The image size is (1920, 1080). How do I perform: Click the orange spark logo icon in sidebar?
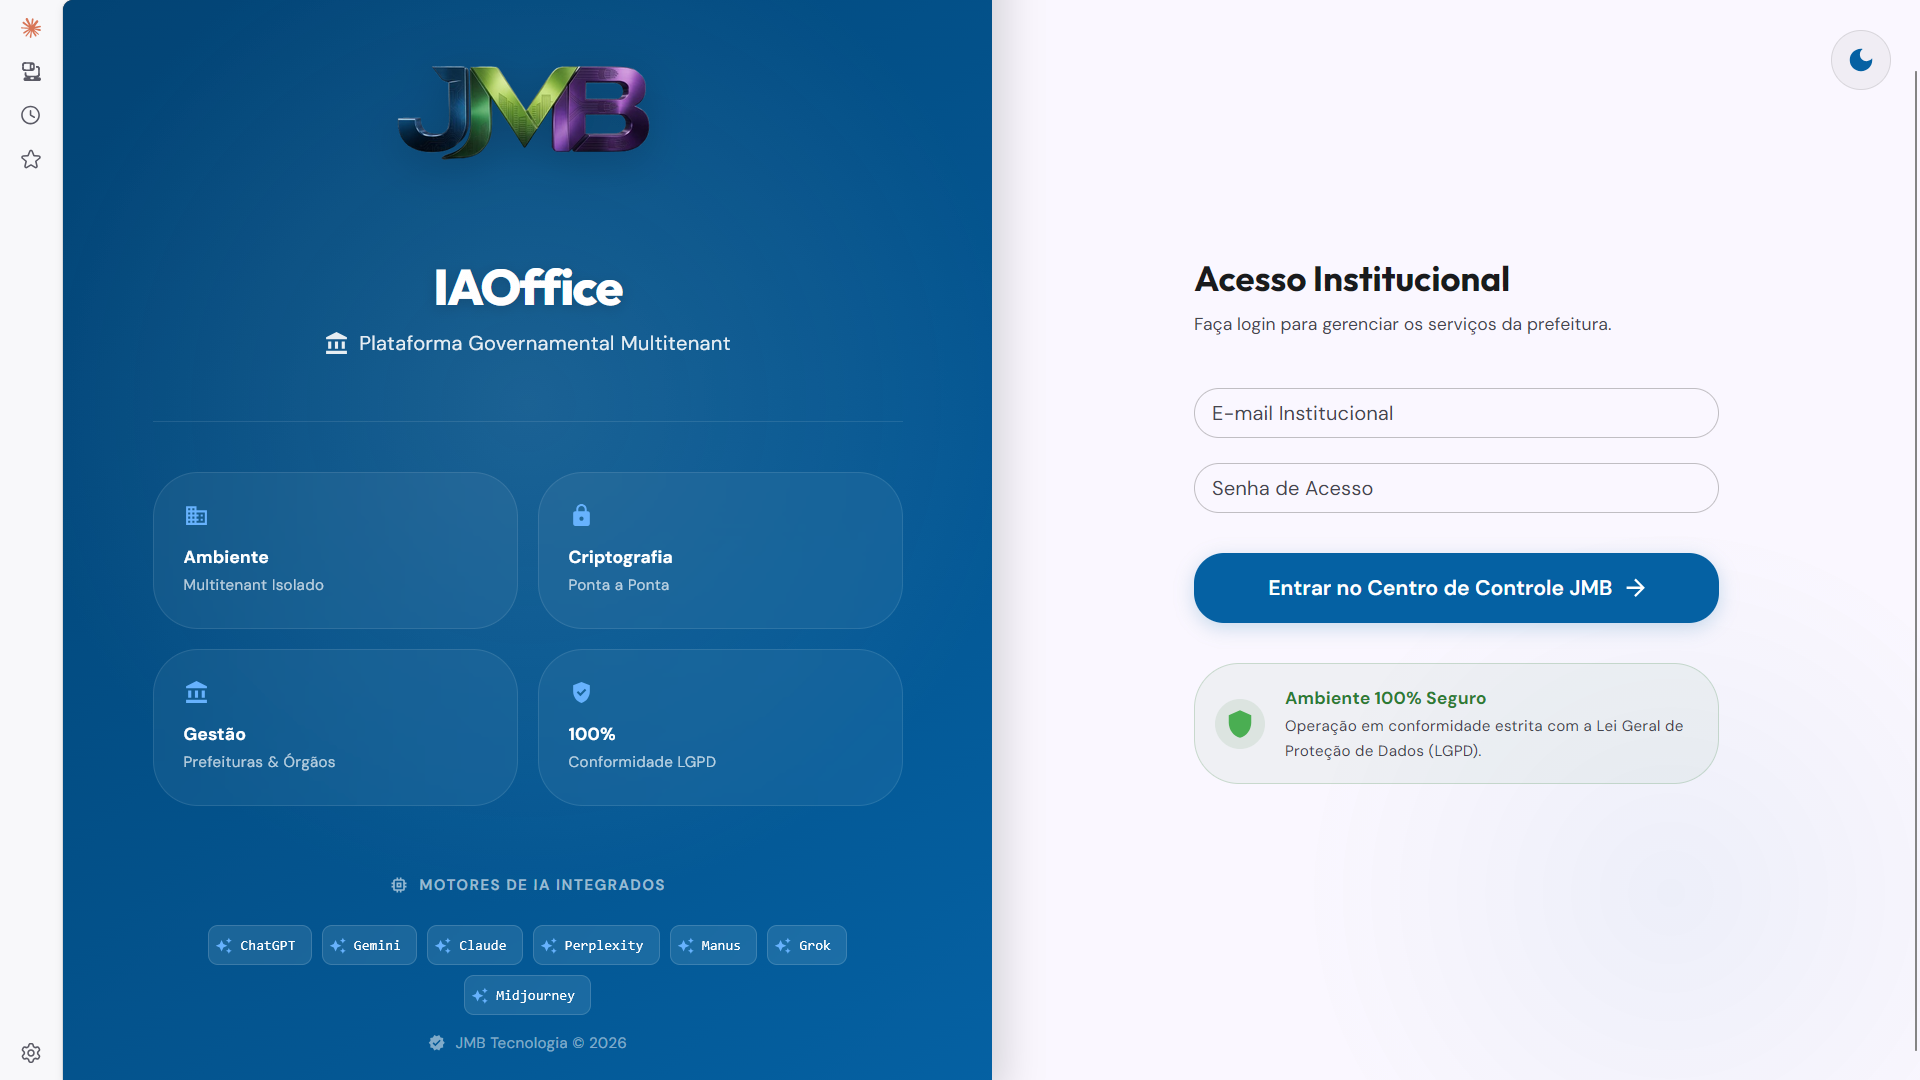[x=31, y=27]
